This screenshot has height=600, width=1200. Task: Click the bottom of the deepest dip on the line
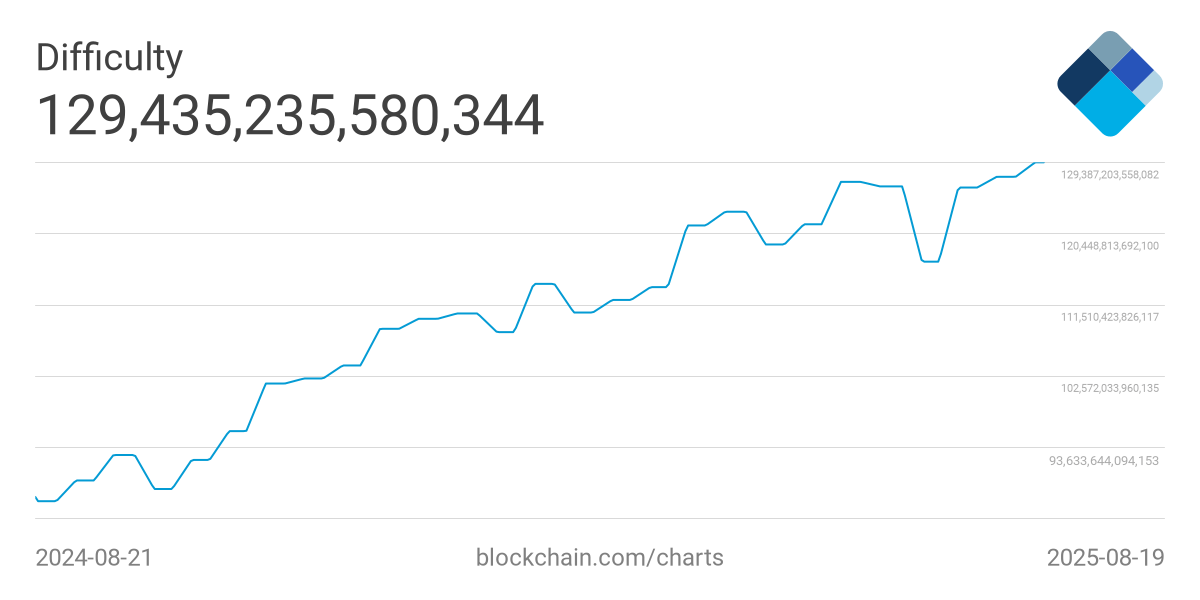point(930,261)
